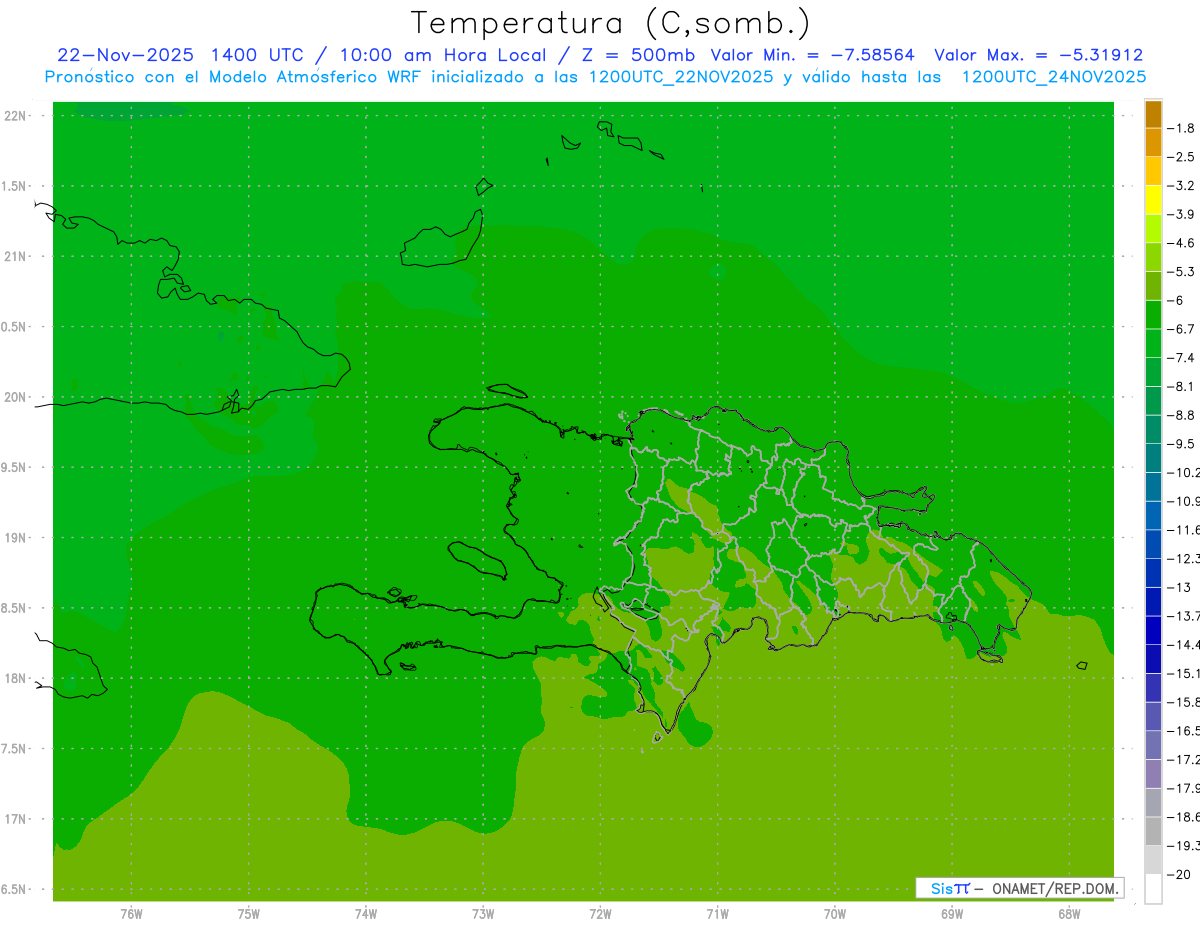Screen dimensions: 1200x927
Task: Click the "76W" longitude axis label
Action: click(131, 914)
